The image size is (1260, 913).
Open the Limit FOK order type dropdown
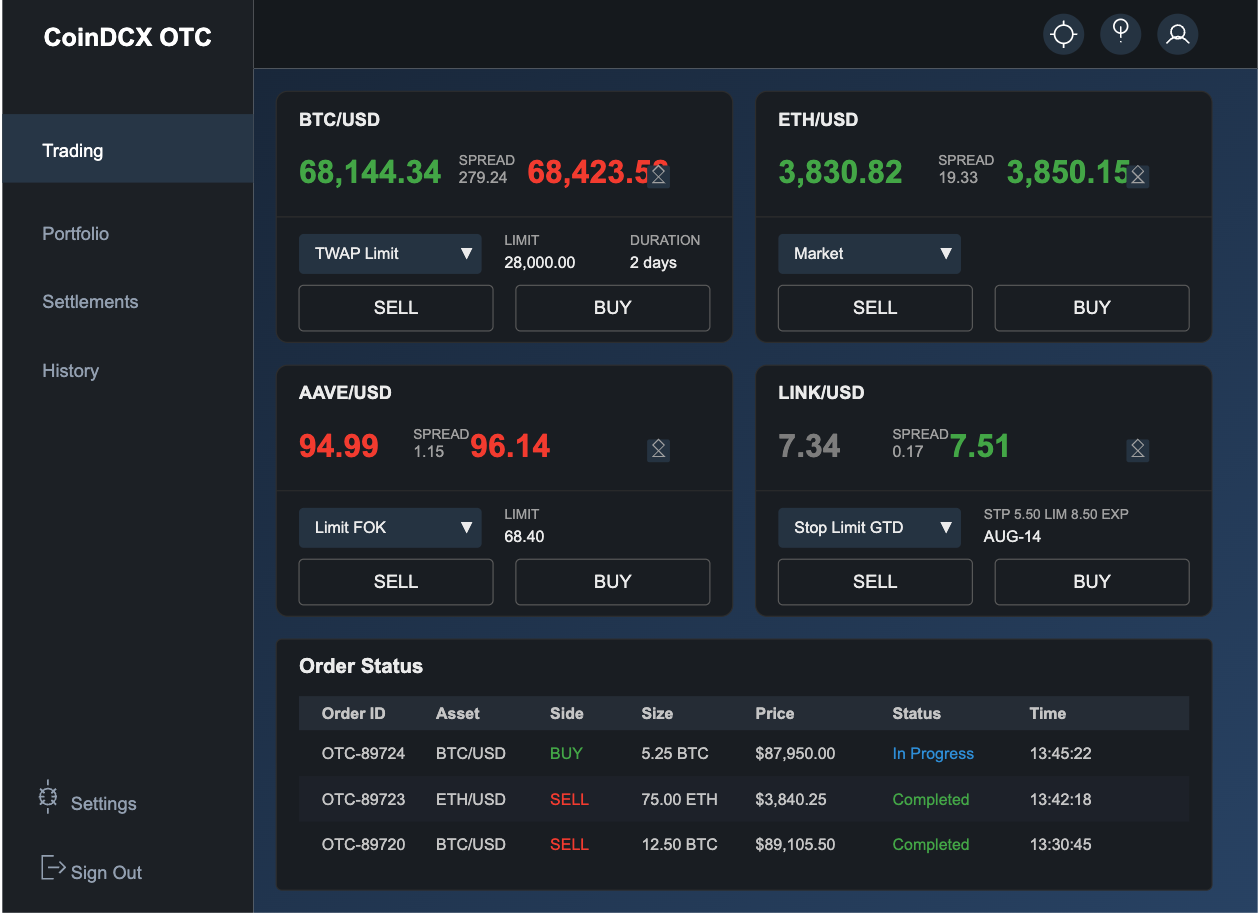(x=390, y=528)
